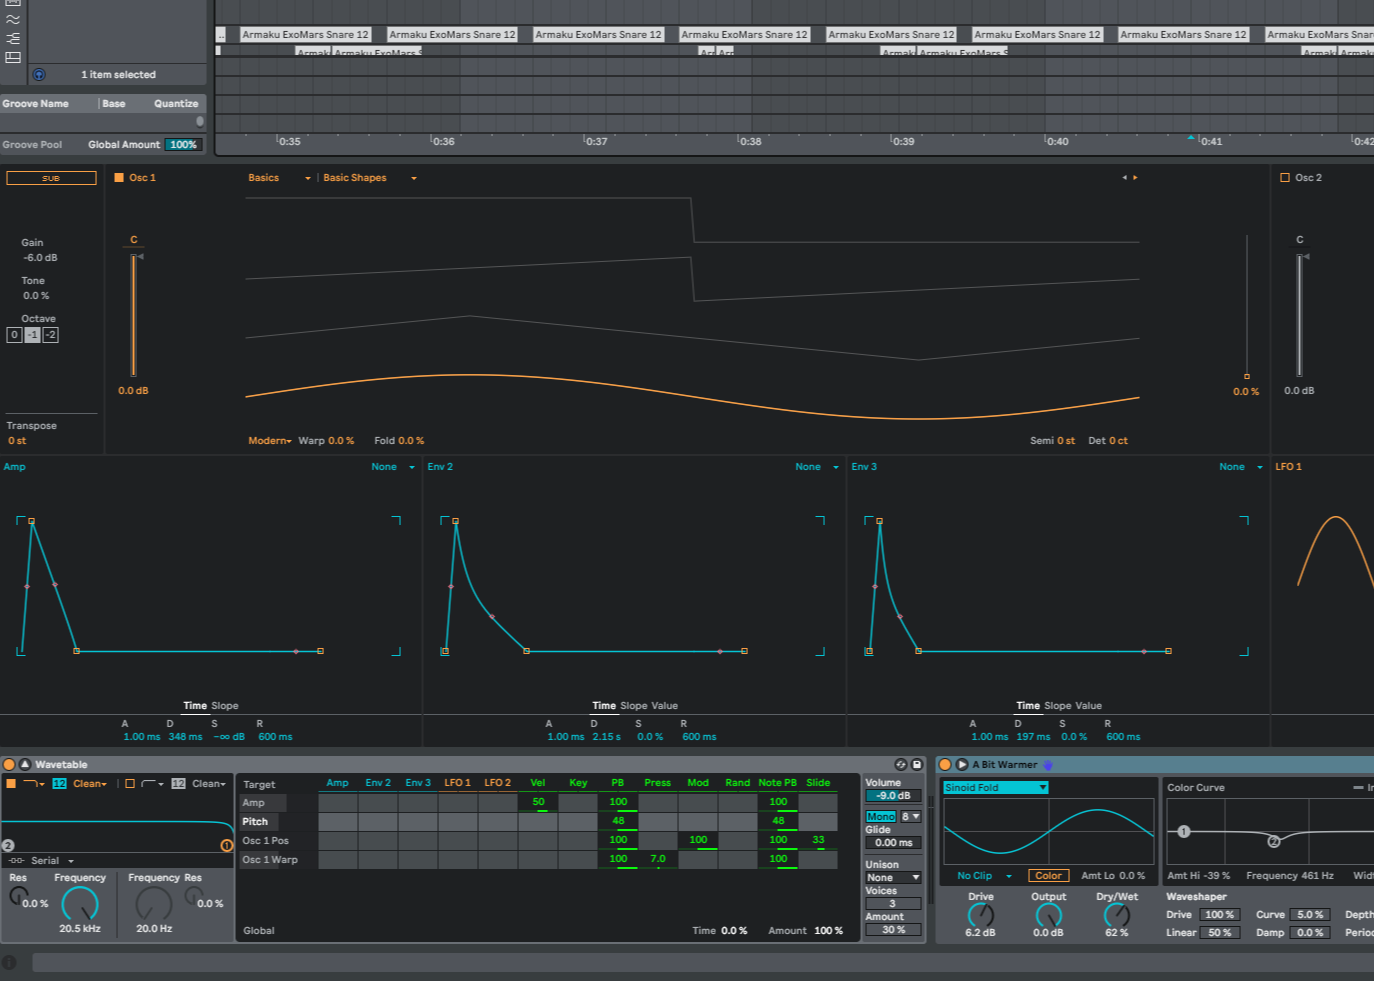Turn off the A Bit Warmer device activator
This screenshot has height=981, width=1374.
click(x=945, y=765)
